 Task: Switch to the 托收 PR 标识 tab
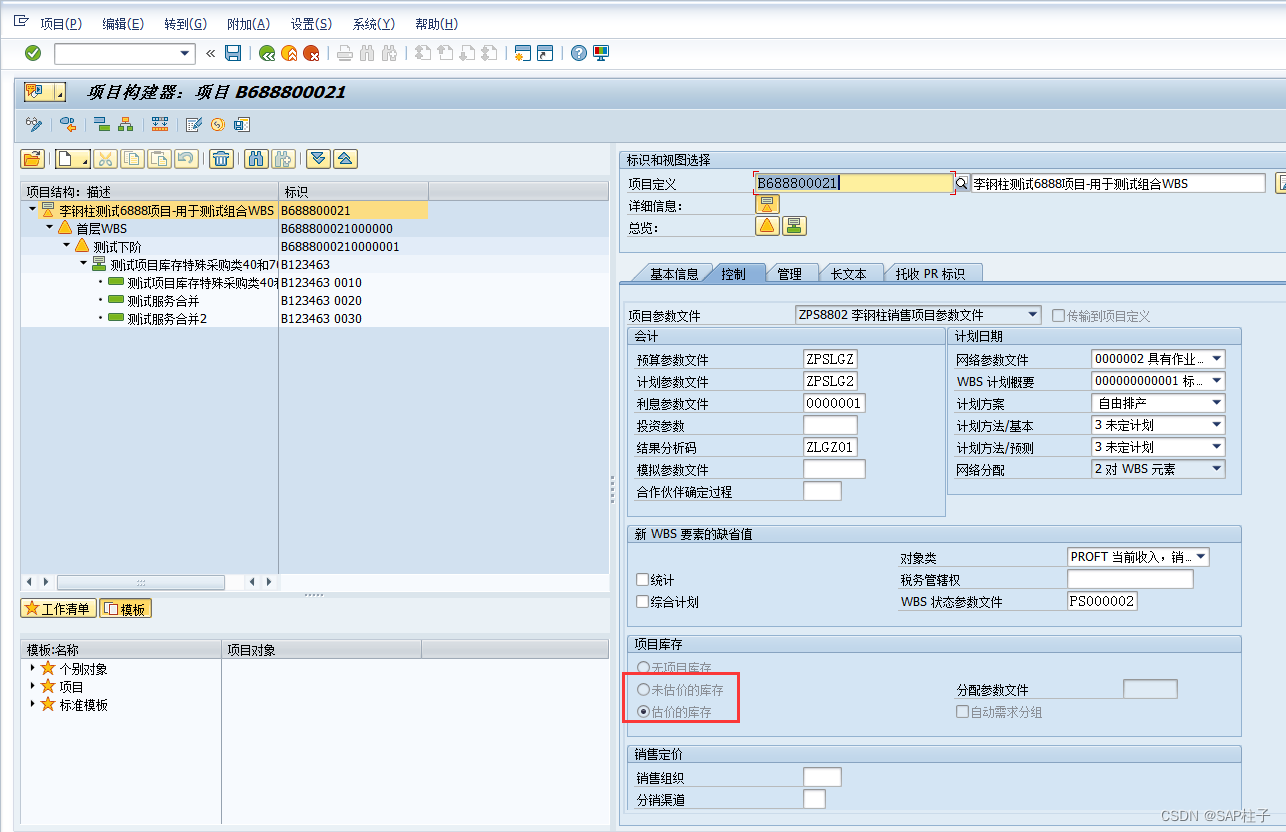click(x=930, y=273)
